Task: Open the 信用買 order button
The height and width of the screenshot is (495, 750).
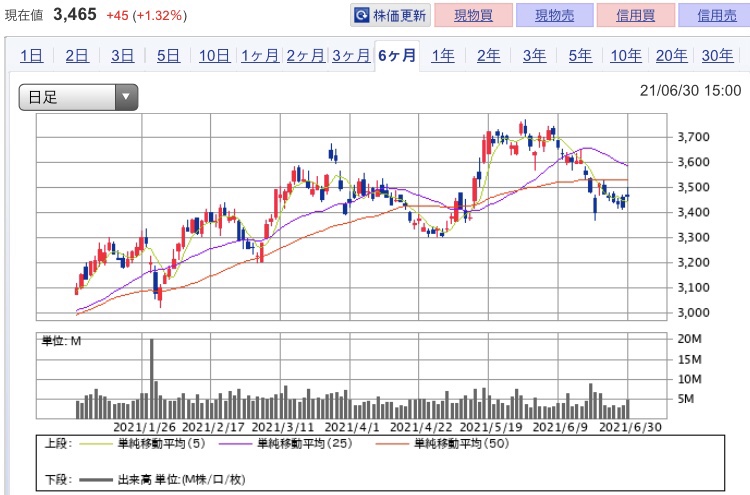Action: pos(636,15)
